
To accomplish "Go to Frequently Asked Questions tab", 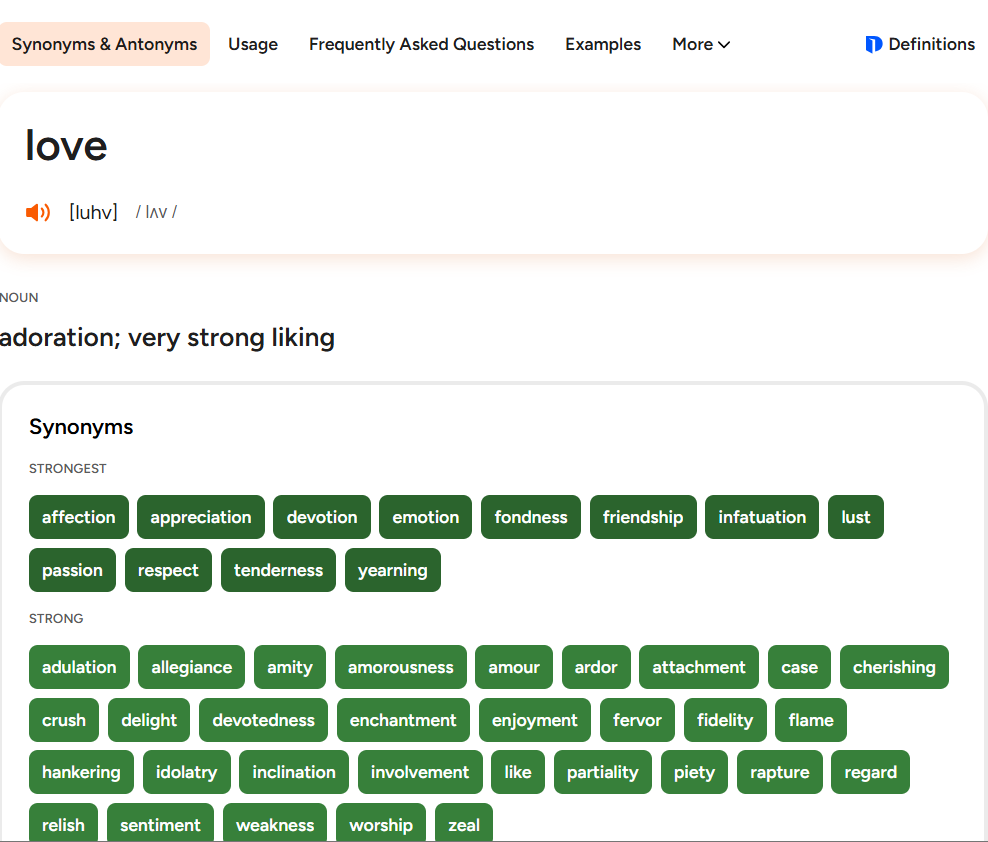I will [x=422, y=44].
